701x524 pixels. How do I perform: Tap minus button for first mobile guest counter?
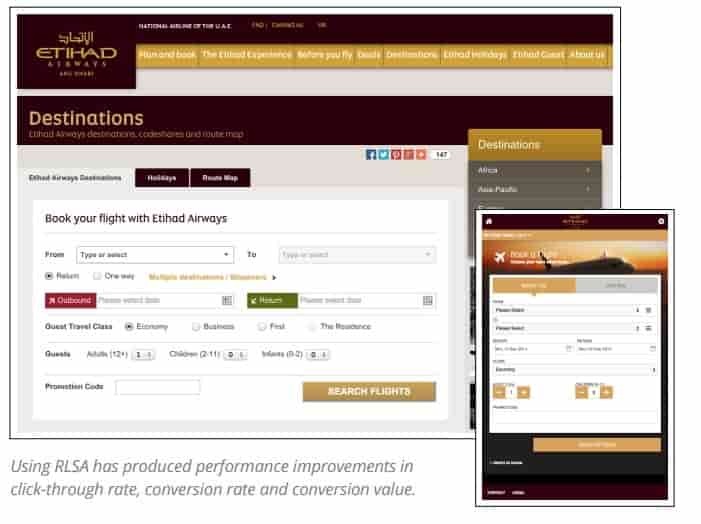point(499,393)
